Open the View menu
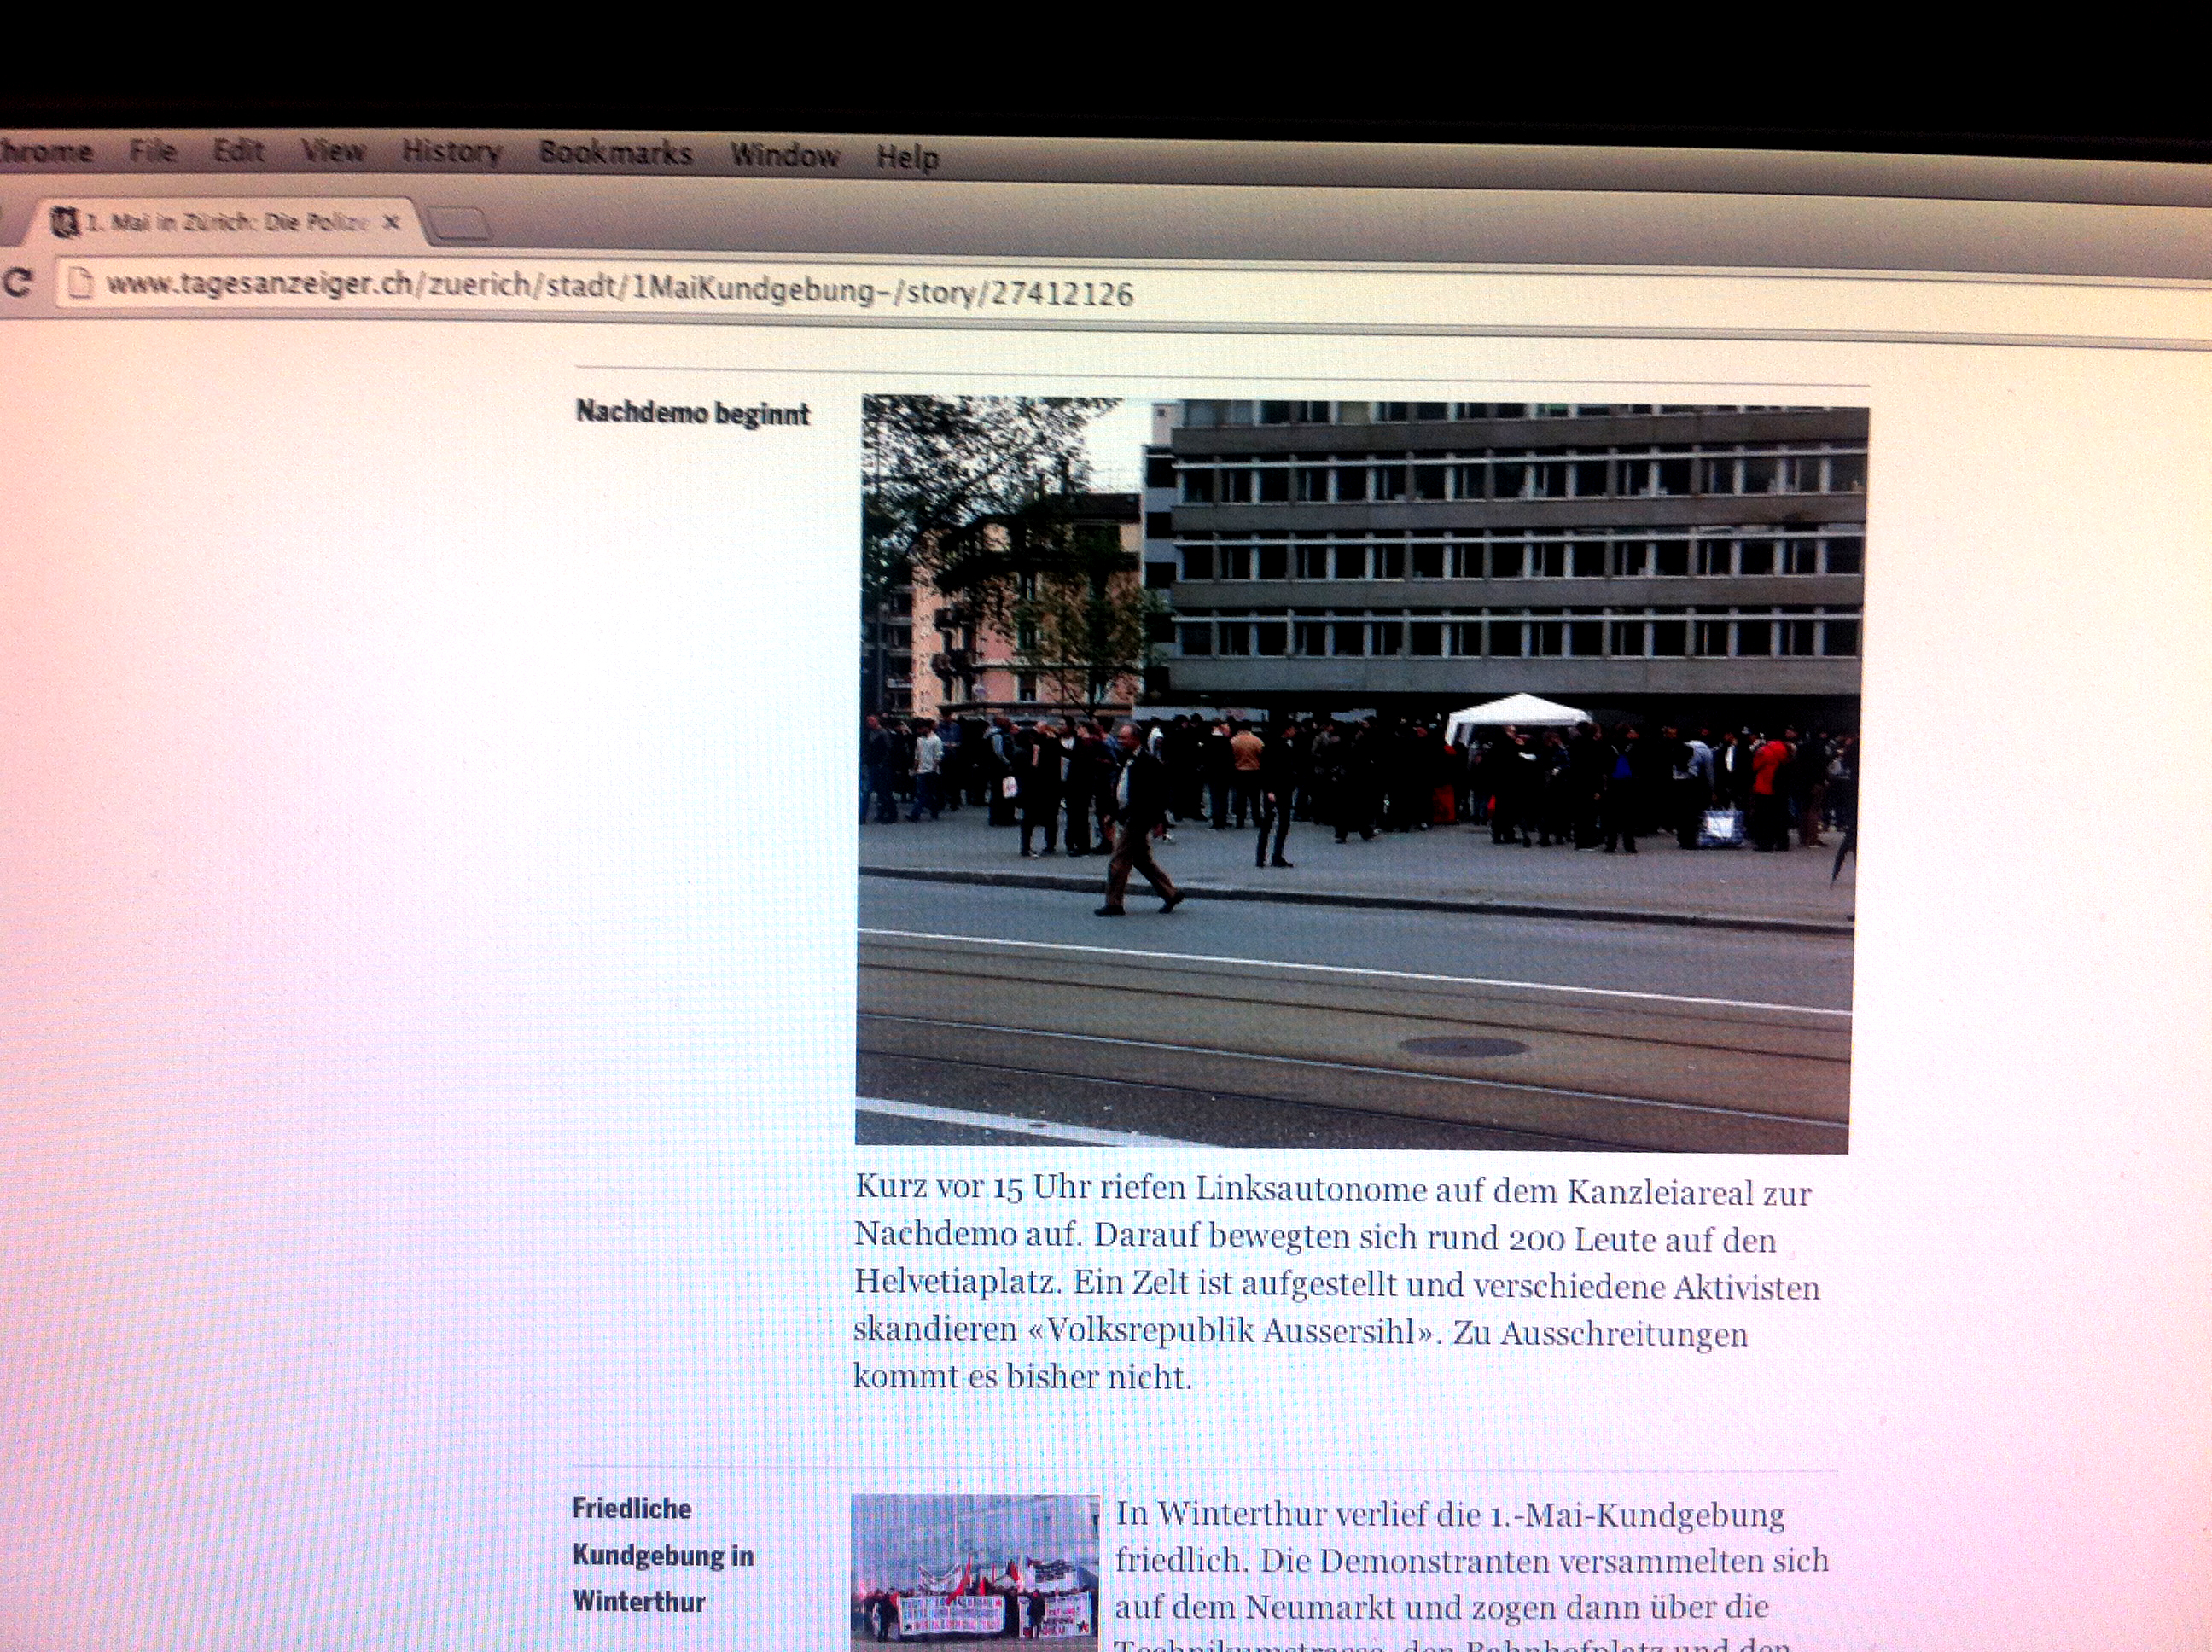This screenshot has width=2212, height=1652. (333, 152)
